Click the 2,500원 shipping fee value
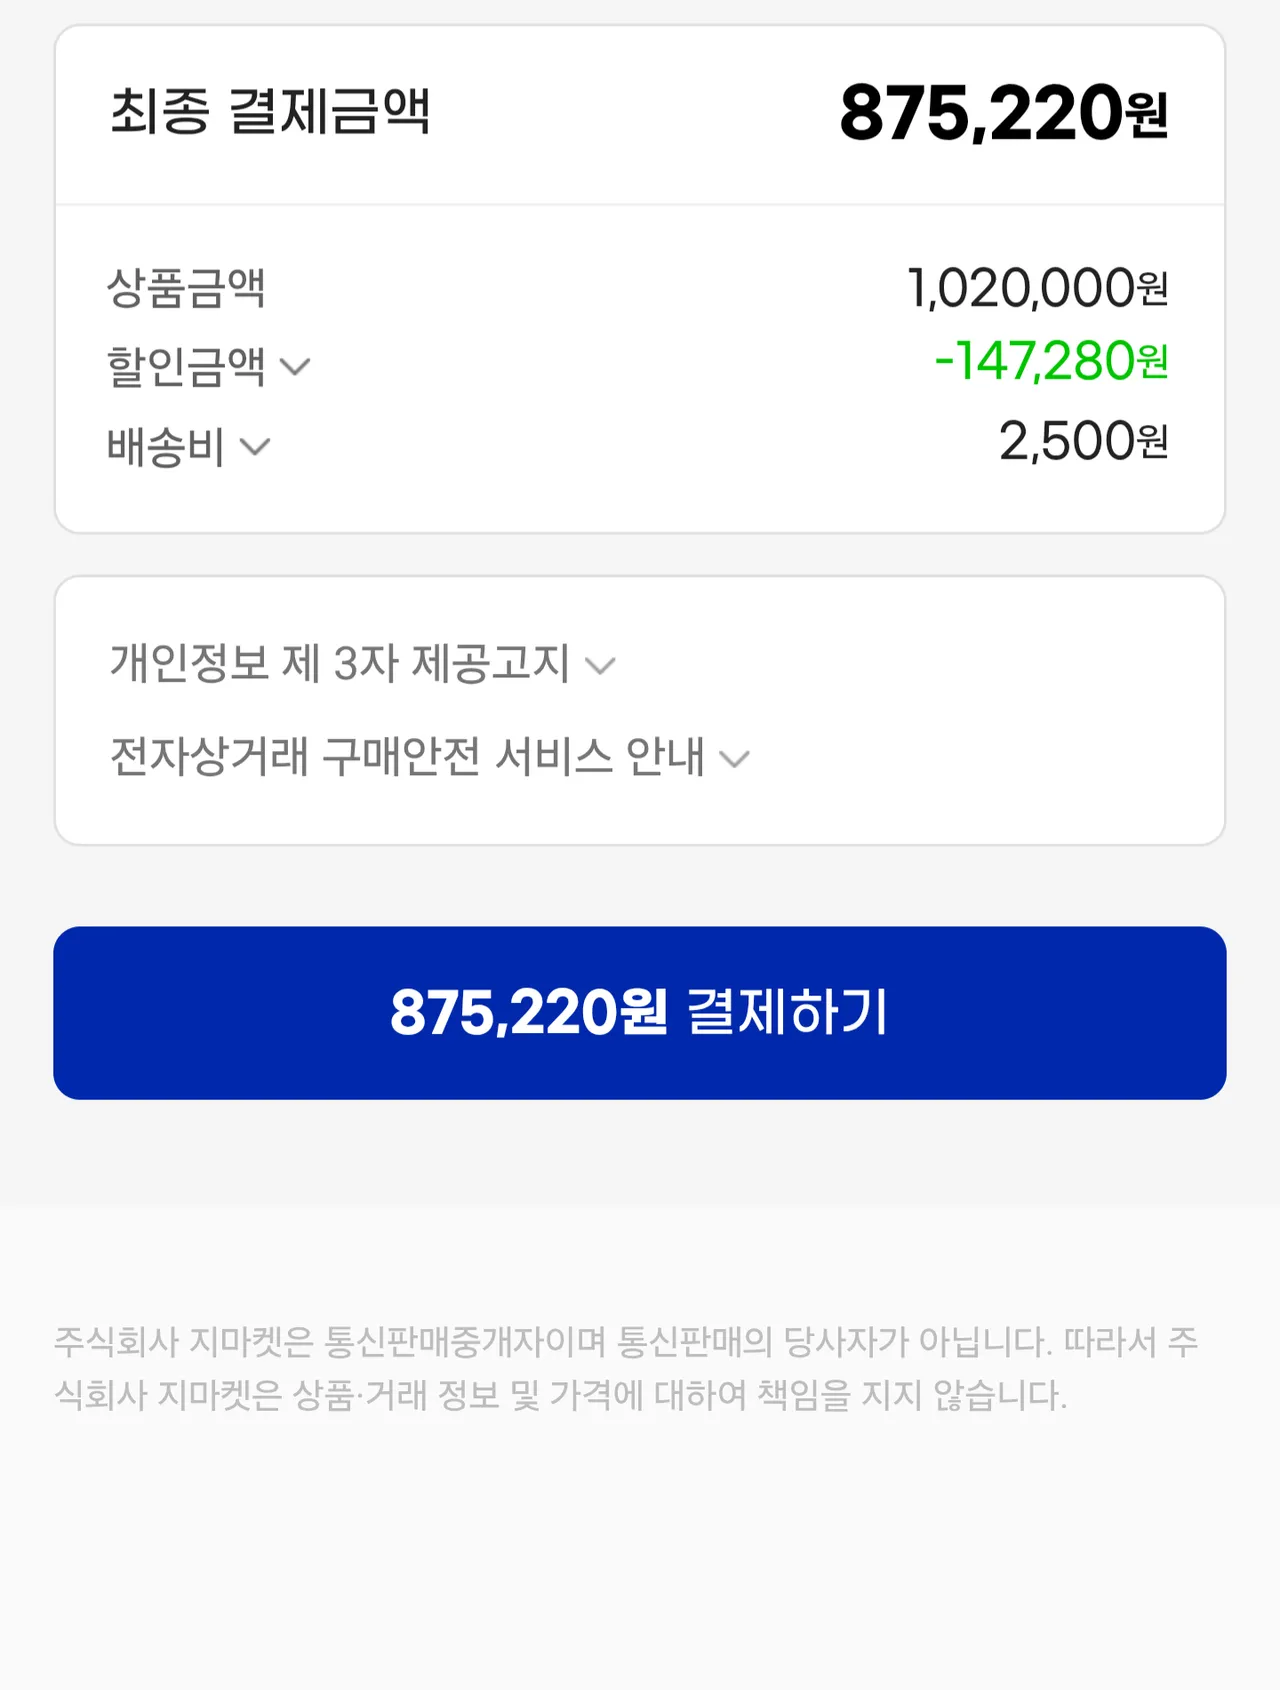Viewport: 1280px width, 1690px height. [x=1083, y=441]
